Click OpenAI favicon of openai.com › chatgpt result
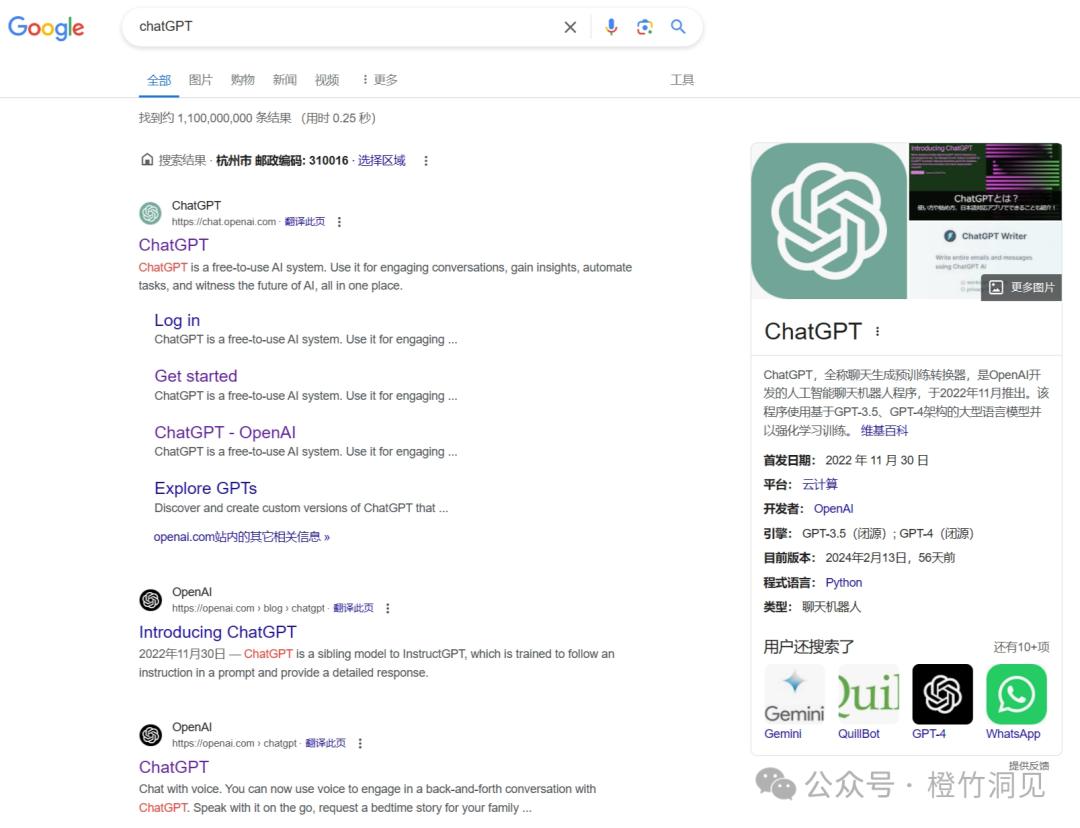Image resolution: width=1080 pixels, height=828 pixels. [151, 734]
